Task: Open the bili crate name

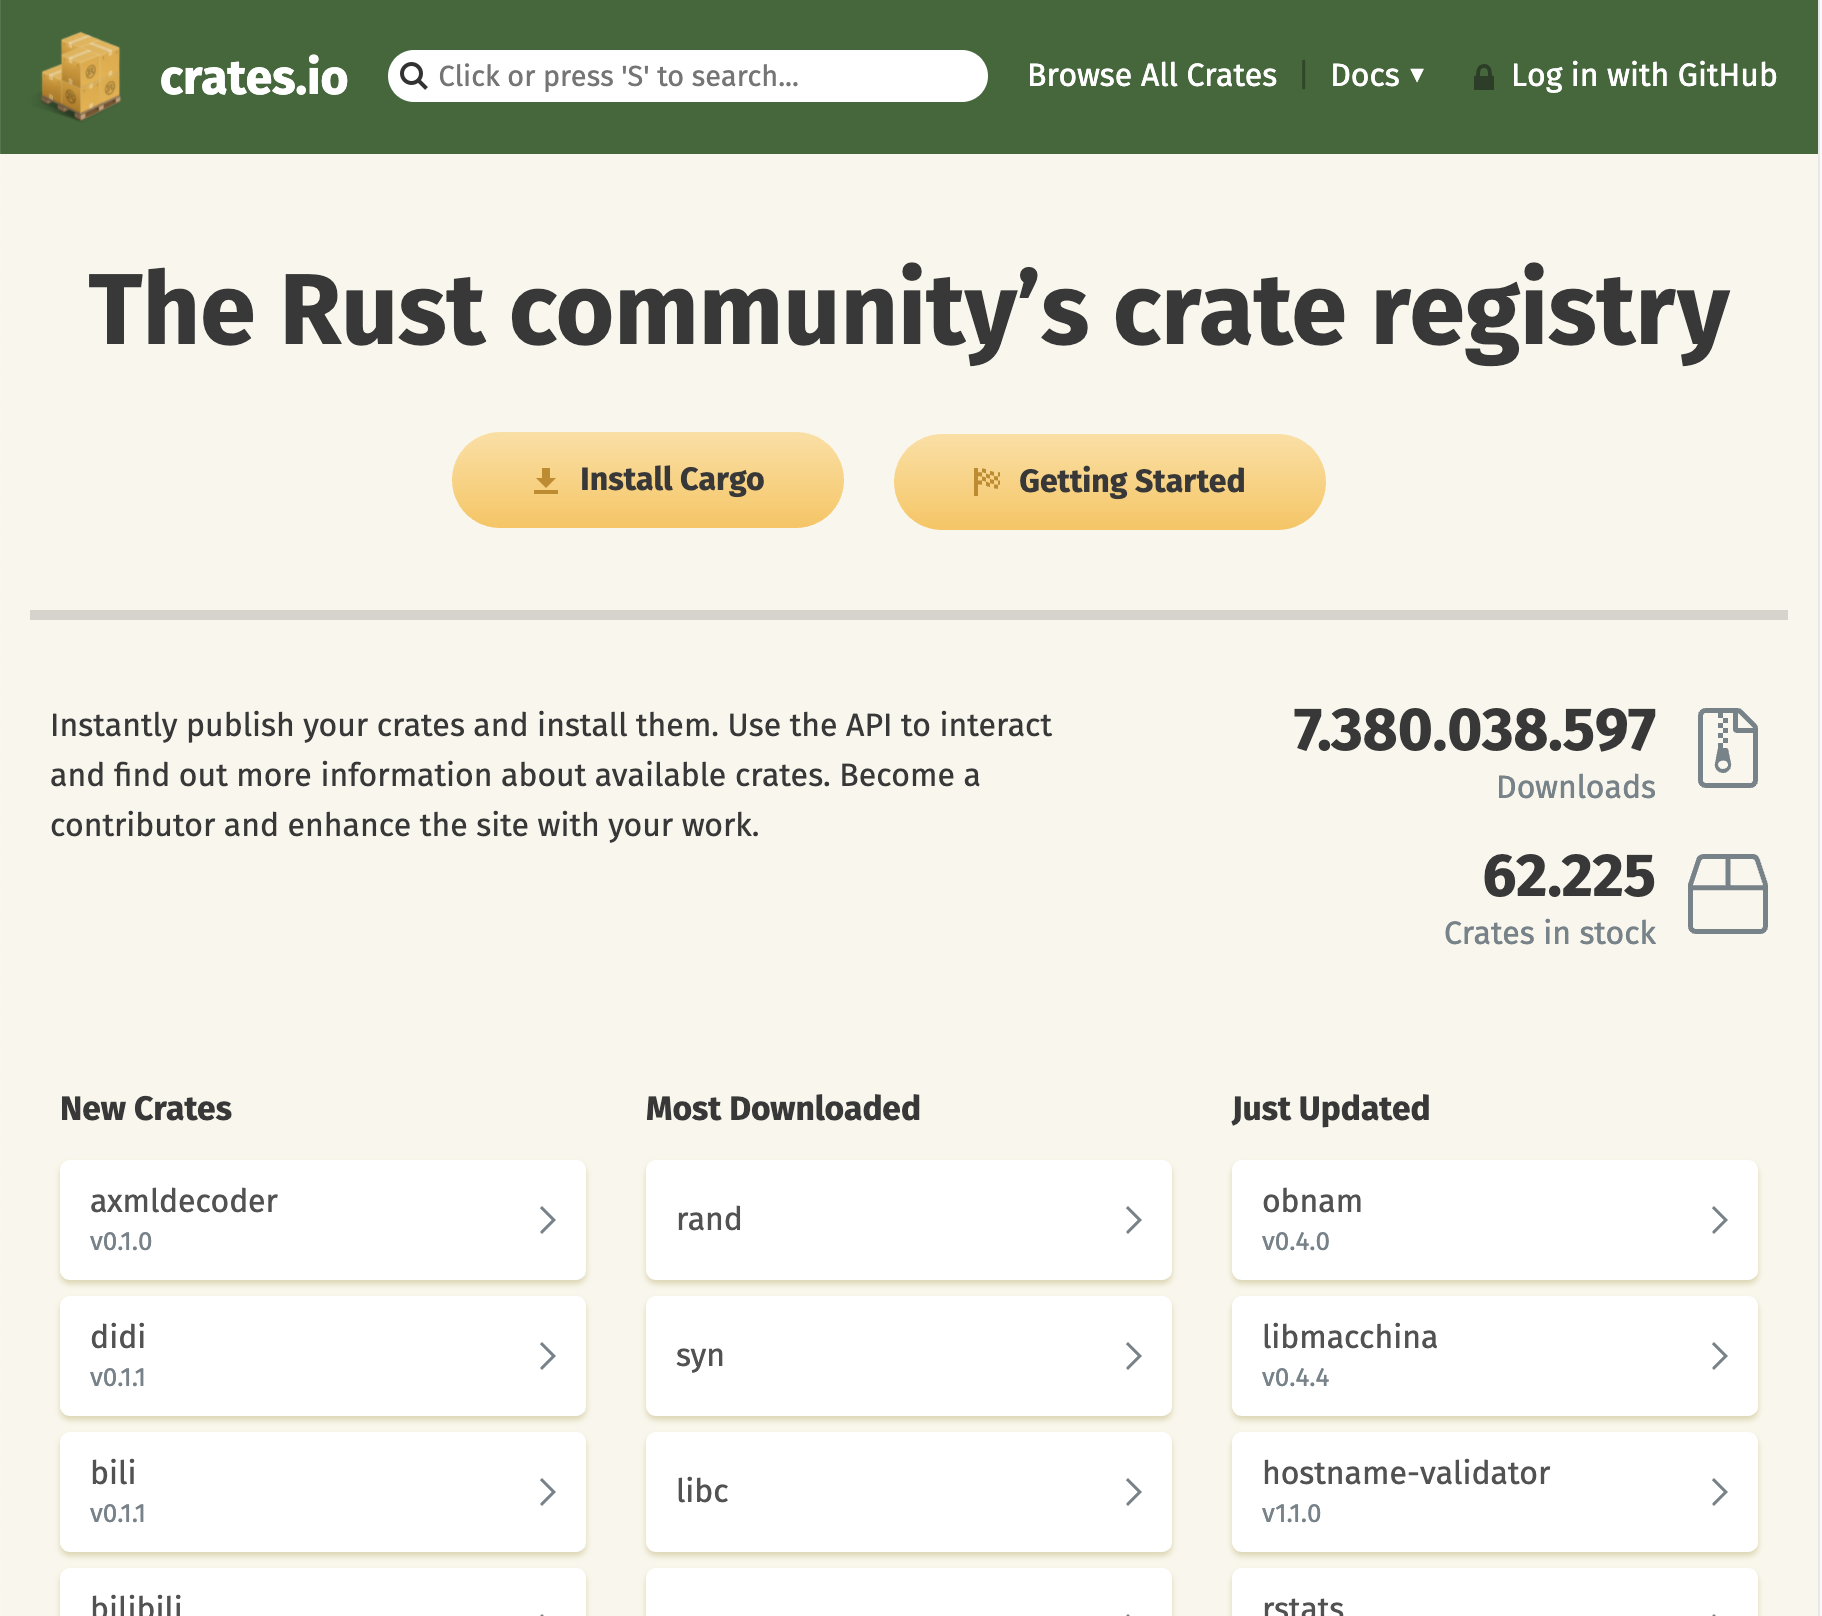Action: (113, 1473)
